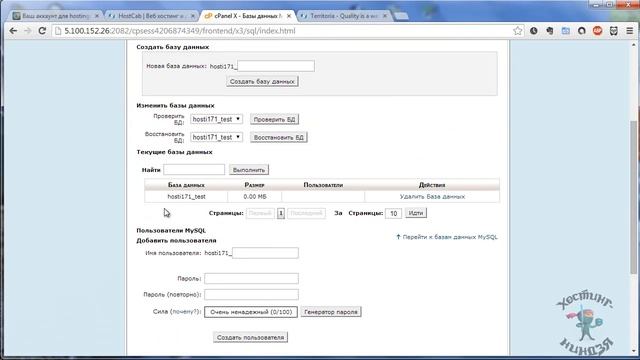Image resolution: width=640 pixels, height=360 pixels.
Task: Click the 'Восстановить БД' button
Action: pyautogui.click(x=279, y=137)
